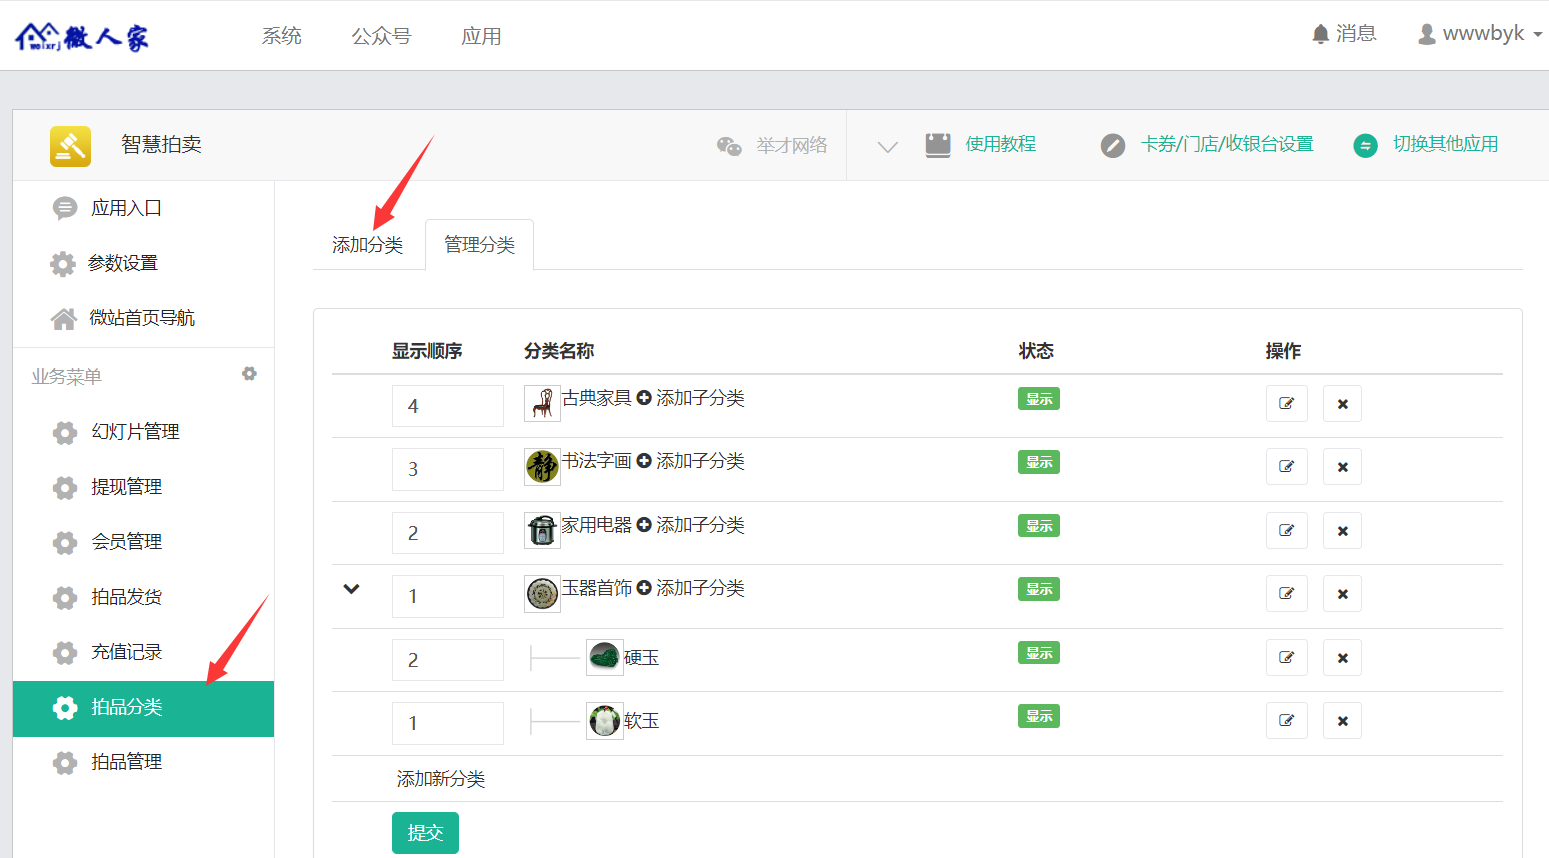The width and height of the screenshot is (1549, 858).
Task: Click the gear icon beside 业务菜单
Action: (x=249, y=374)
